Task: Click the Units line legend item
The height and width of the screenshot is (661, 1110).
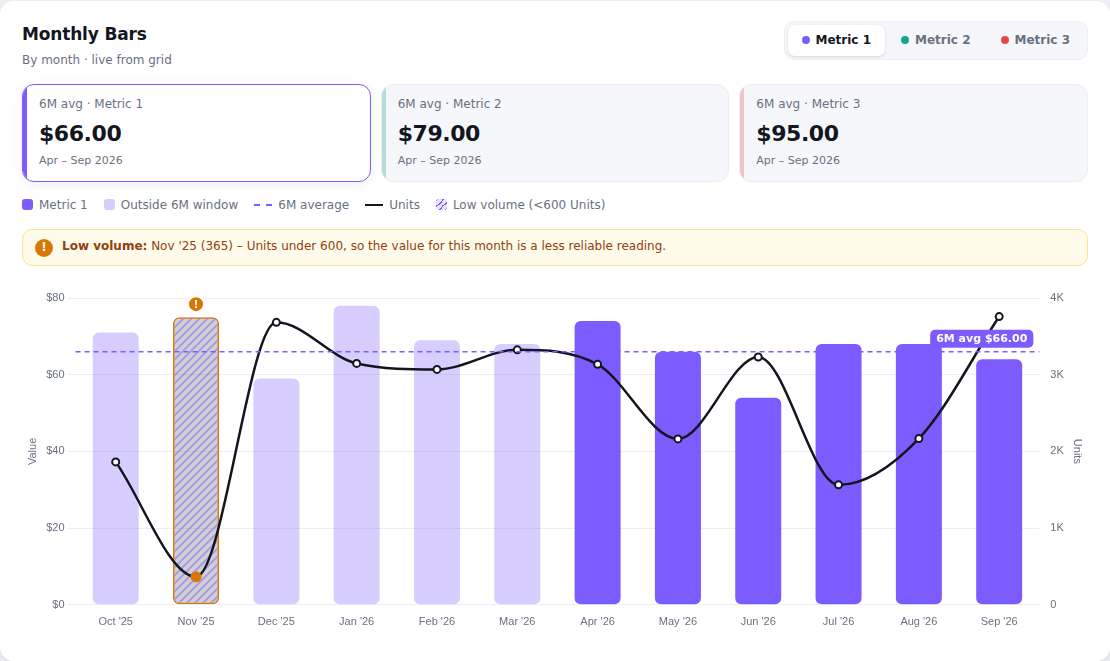Action: [x=392, y=205]
